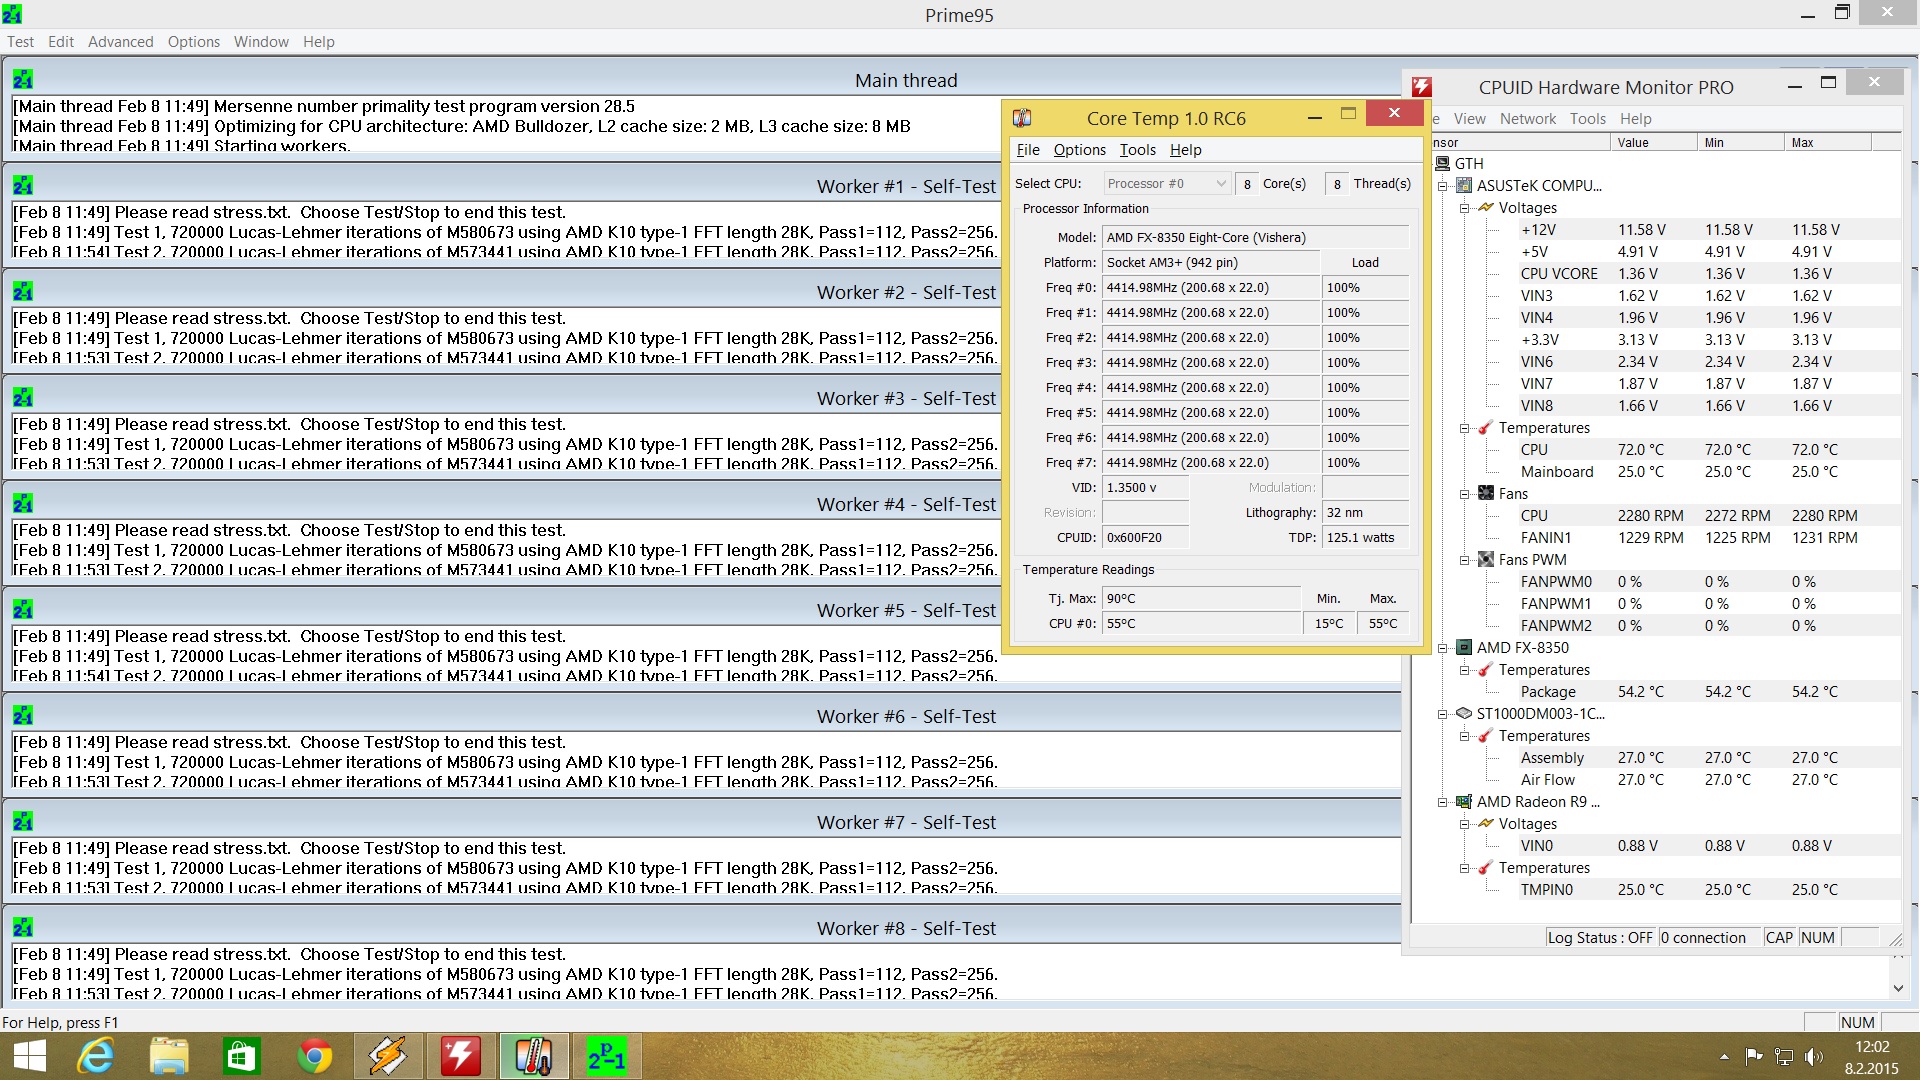Collapse the AMD Radeon R9 tree node
Screen dimensions: 1920x1080
point(1443,802)
